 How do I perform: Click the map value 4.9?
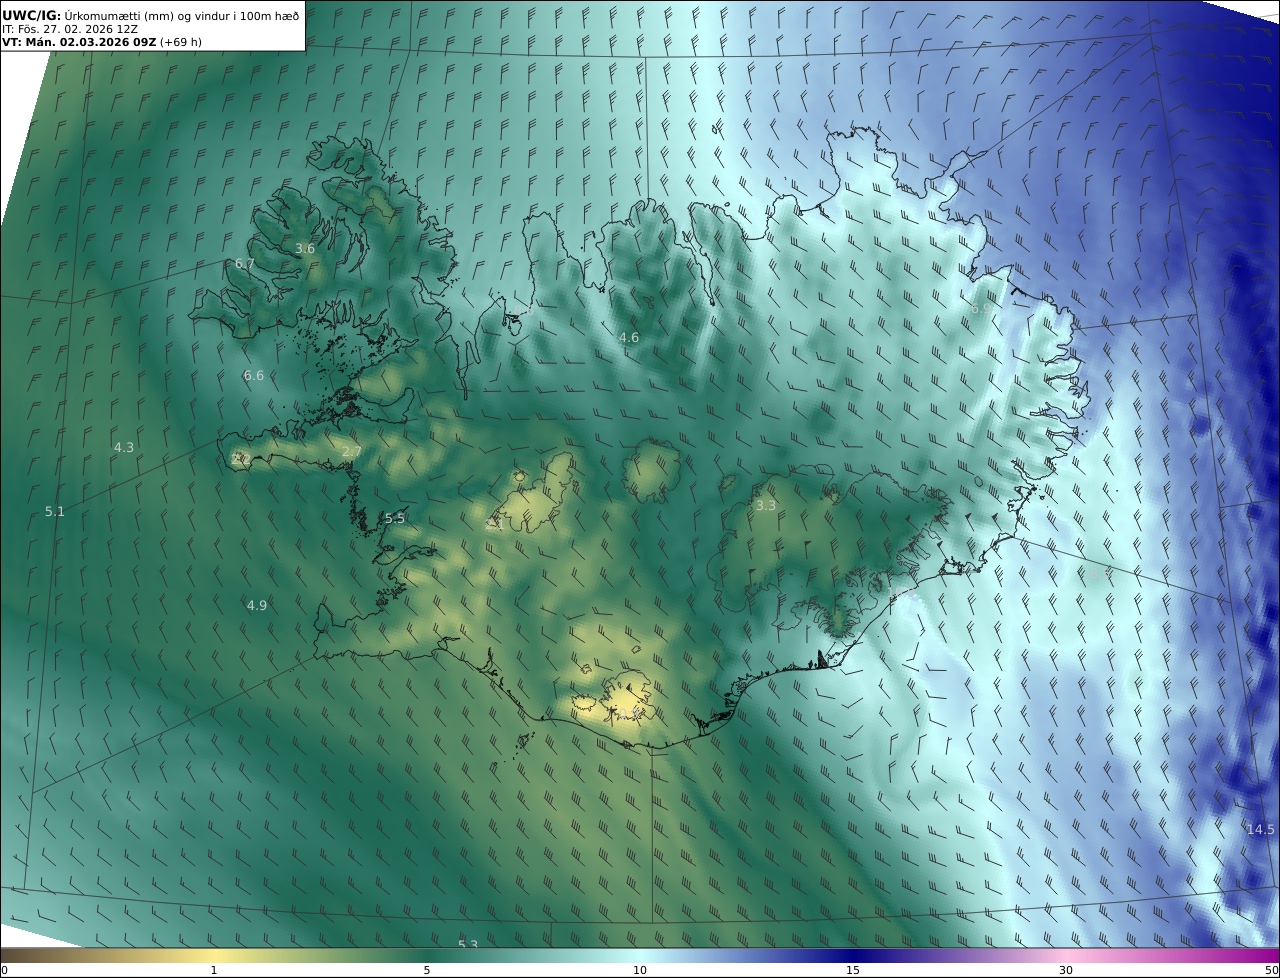257,605
